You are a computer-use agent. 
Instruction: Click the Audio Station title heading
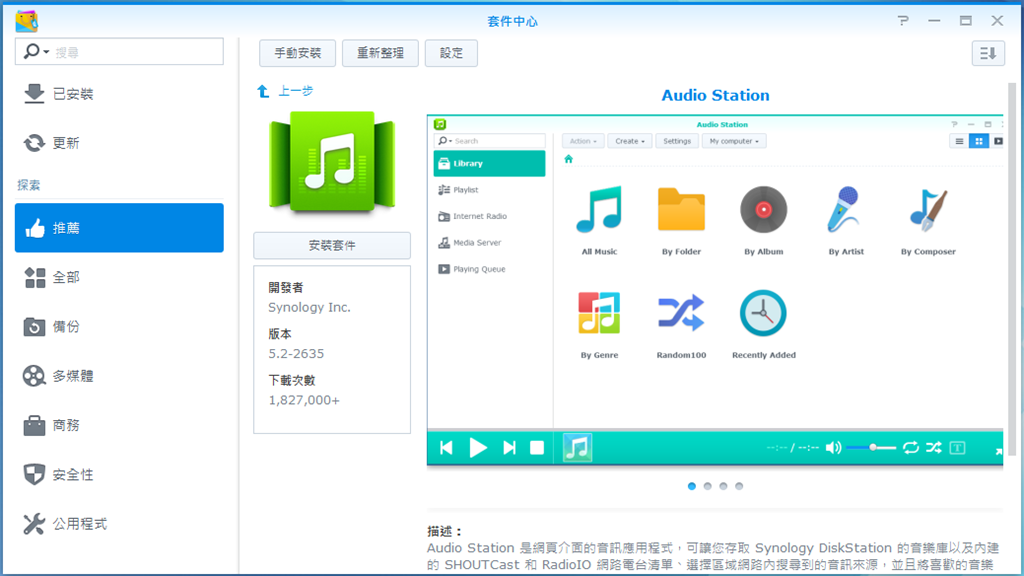click(715, 95)
